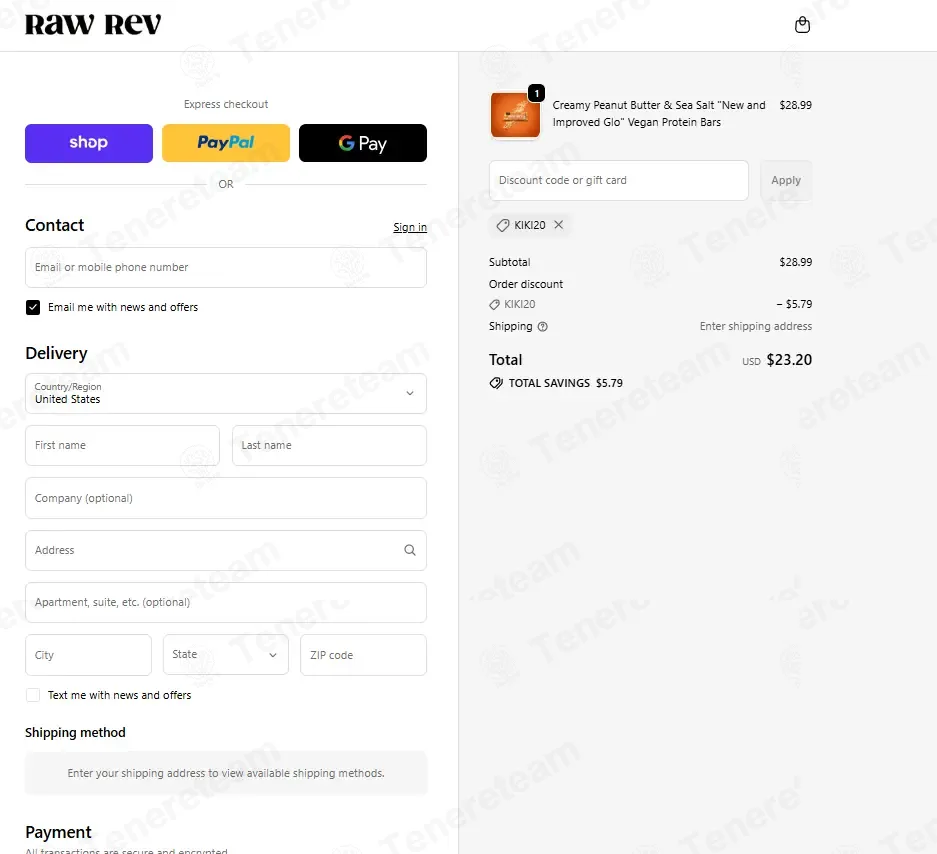Viewport: 937px width, 854px height.
Task: Click the product quantity badge
Action: [x=536, y=93]
